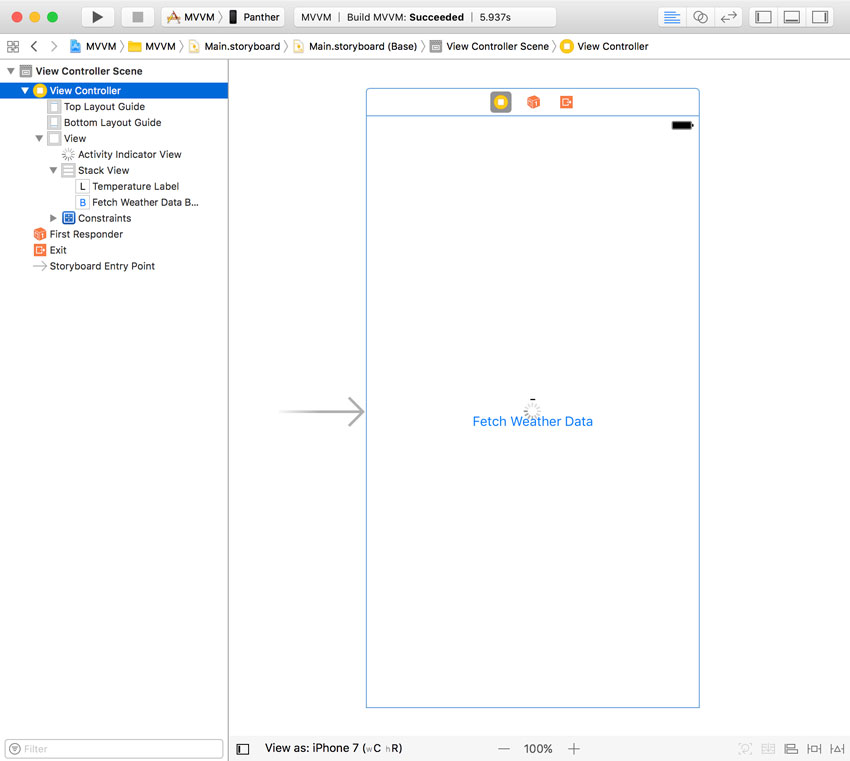
Task: Select Exit in outline
Action: click(x=57, y=250)
